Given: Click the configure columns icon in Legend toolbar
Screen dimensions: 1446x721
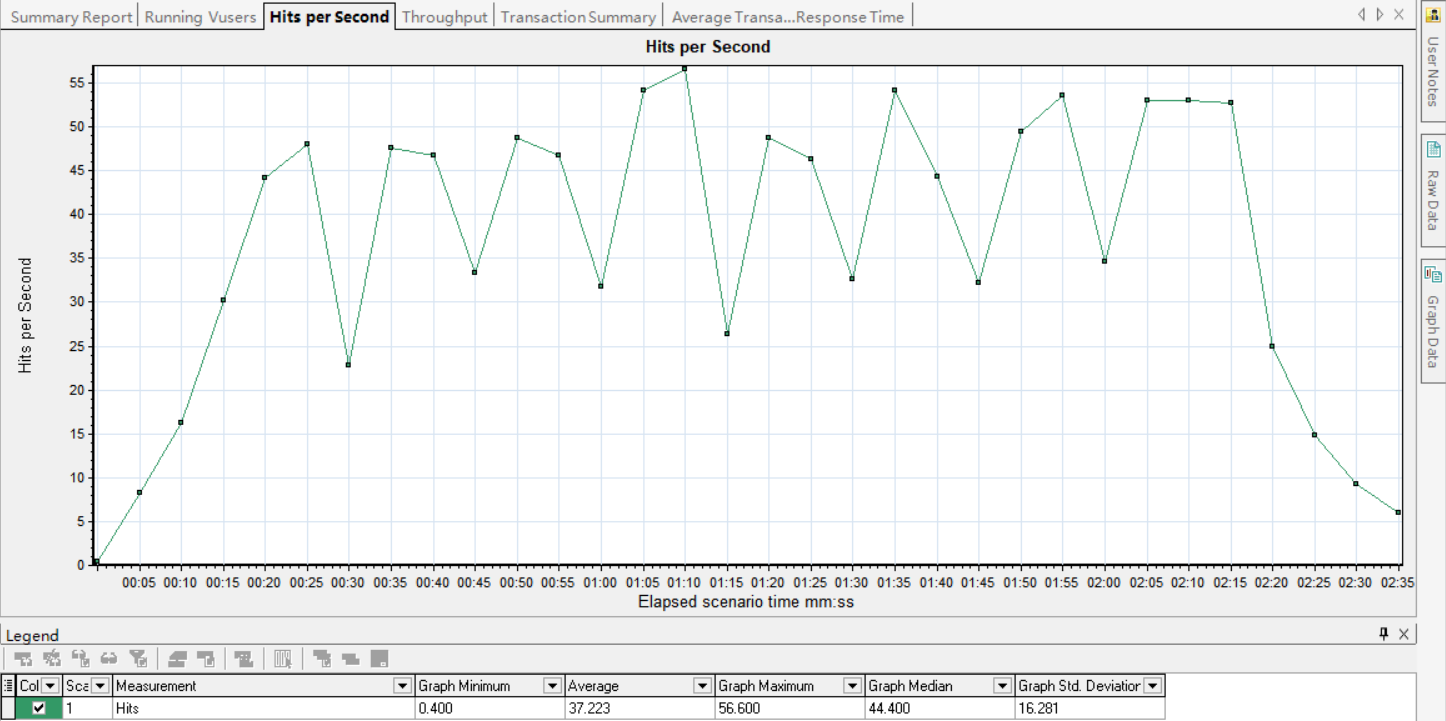Looking at the screenshot, I should [x=283, y=659].
